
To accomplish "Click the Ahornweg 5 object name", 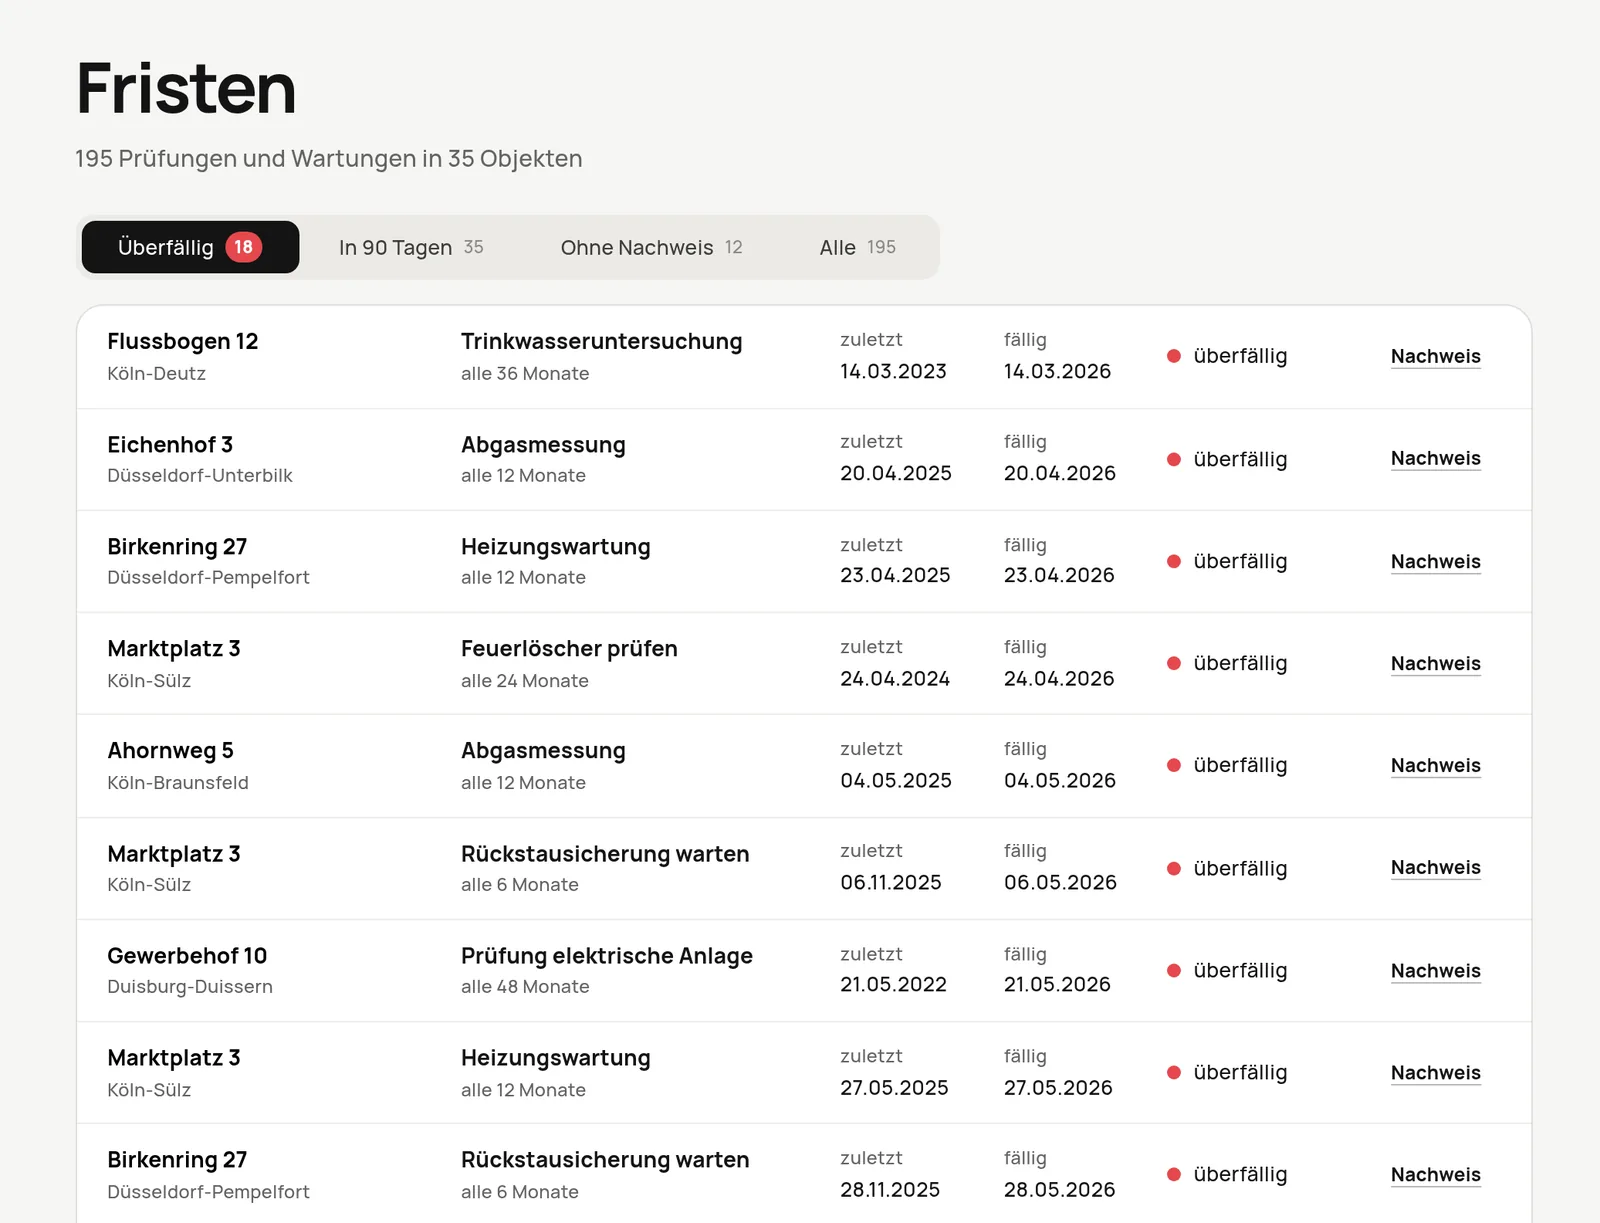I will coord(171,750).
